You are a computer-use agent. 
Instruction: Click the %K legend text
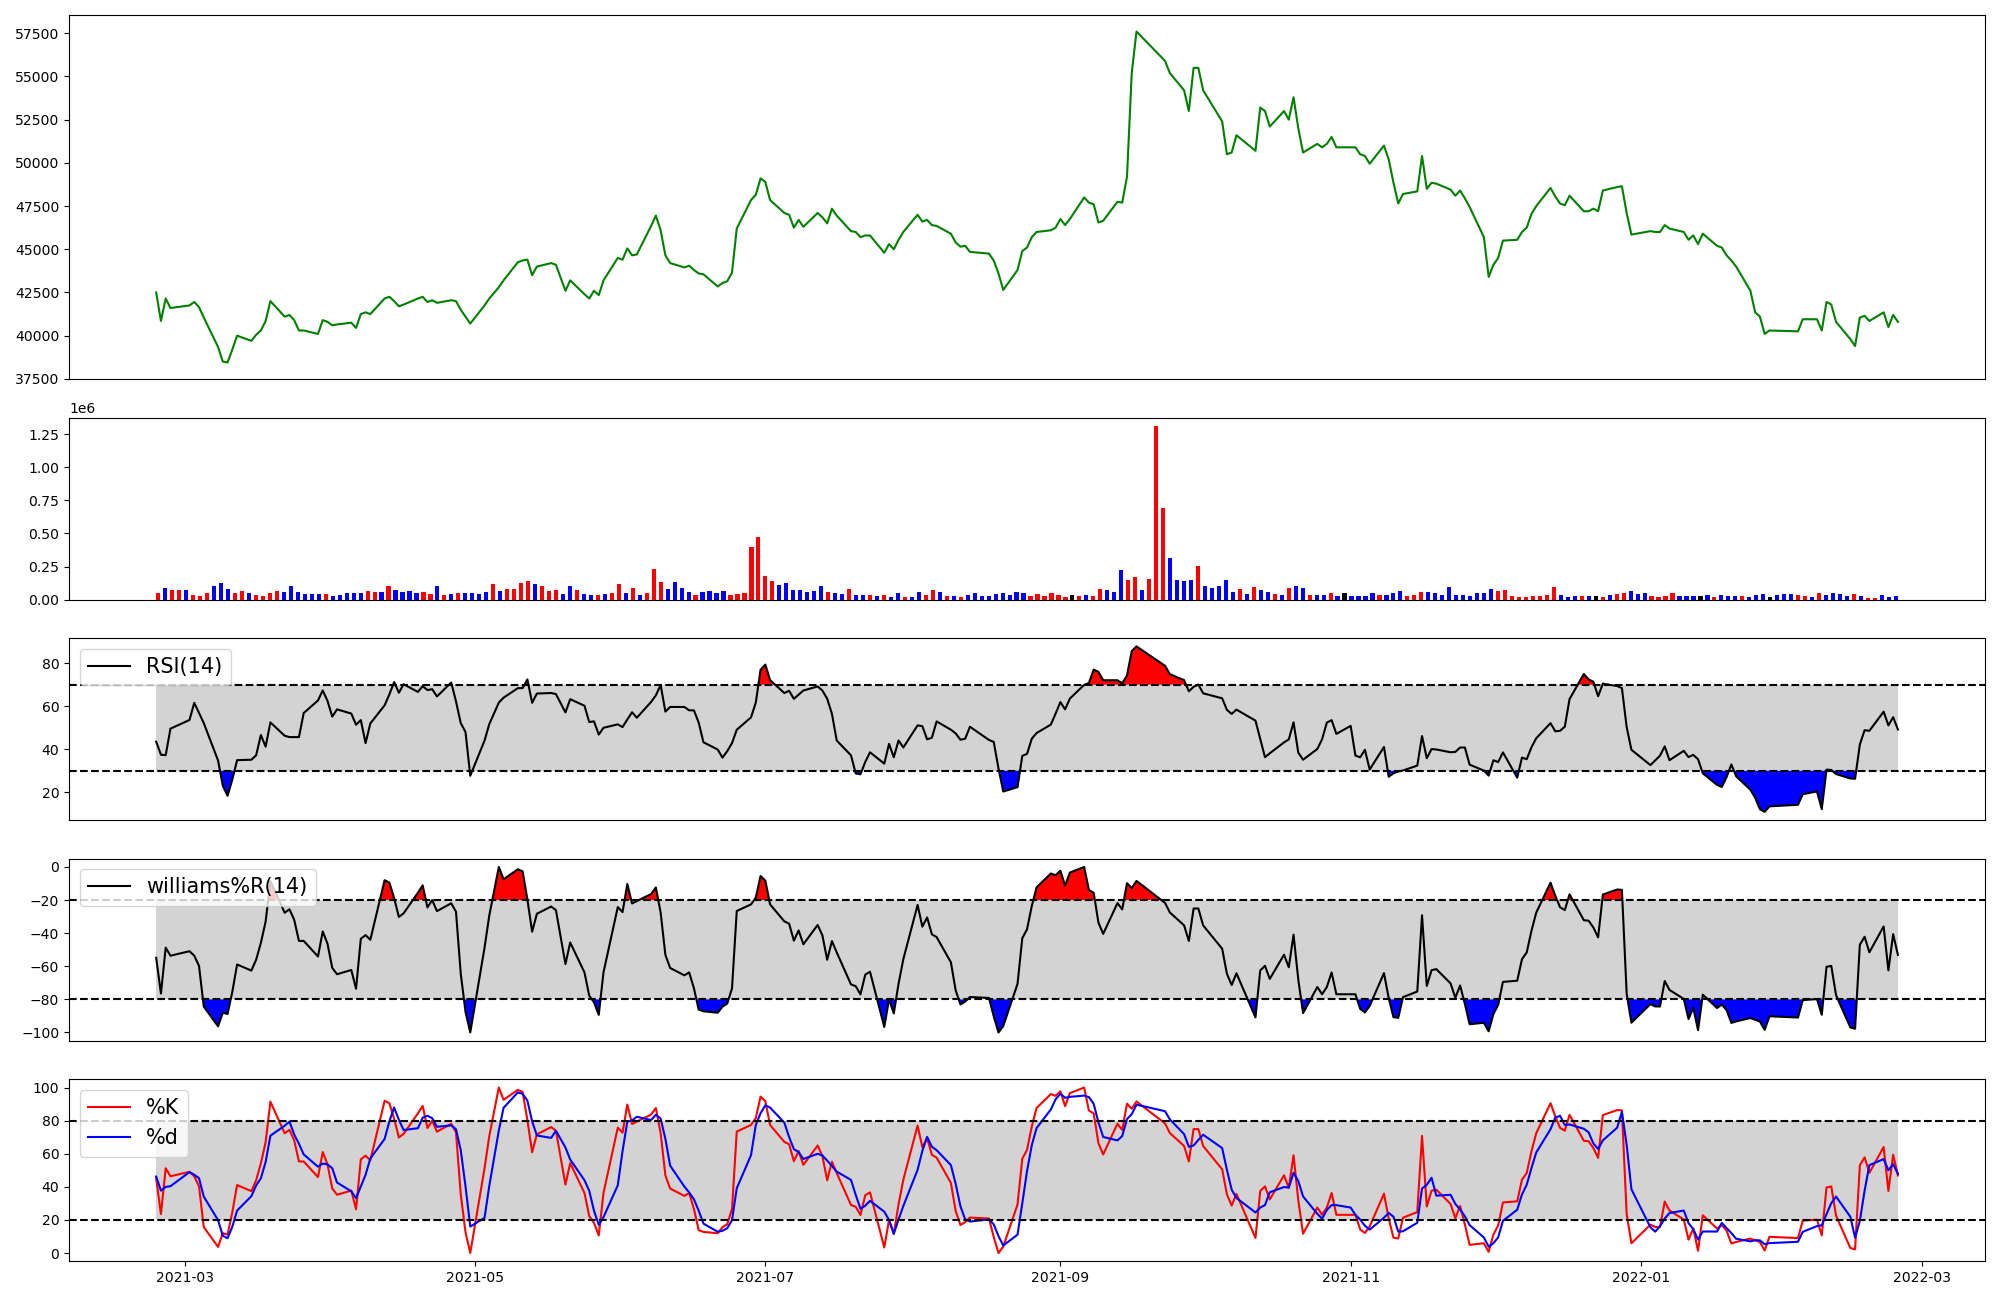coord(162,1106)
